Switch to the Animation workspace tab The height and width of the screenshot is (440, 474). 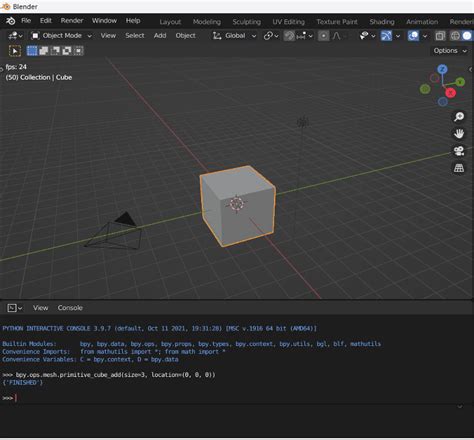pyautogui.click(x=422, y=22)
